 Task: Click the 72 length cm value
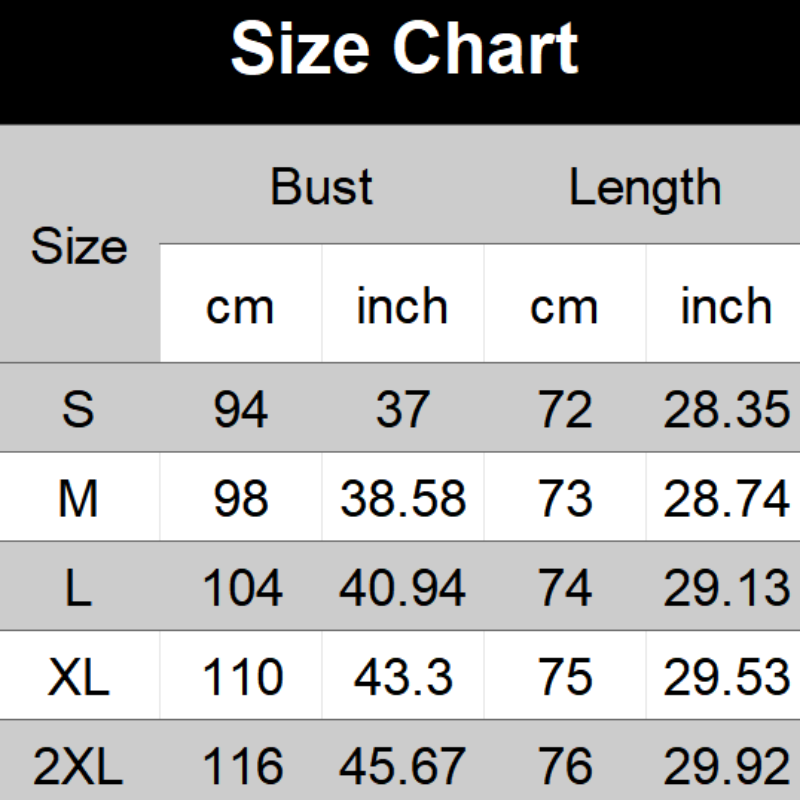point(564,409)
